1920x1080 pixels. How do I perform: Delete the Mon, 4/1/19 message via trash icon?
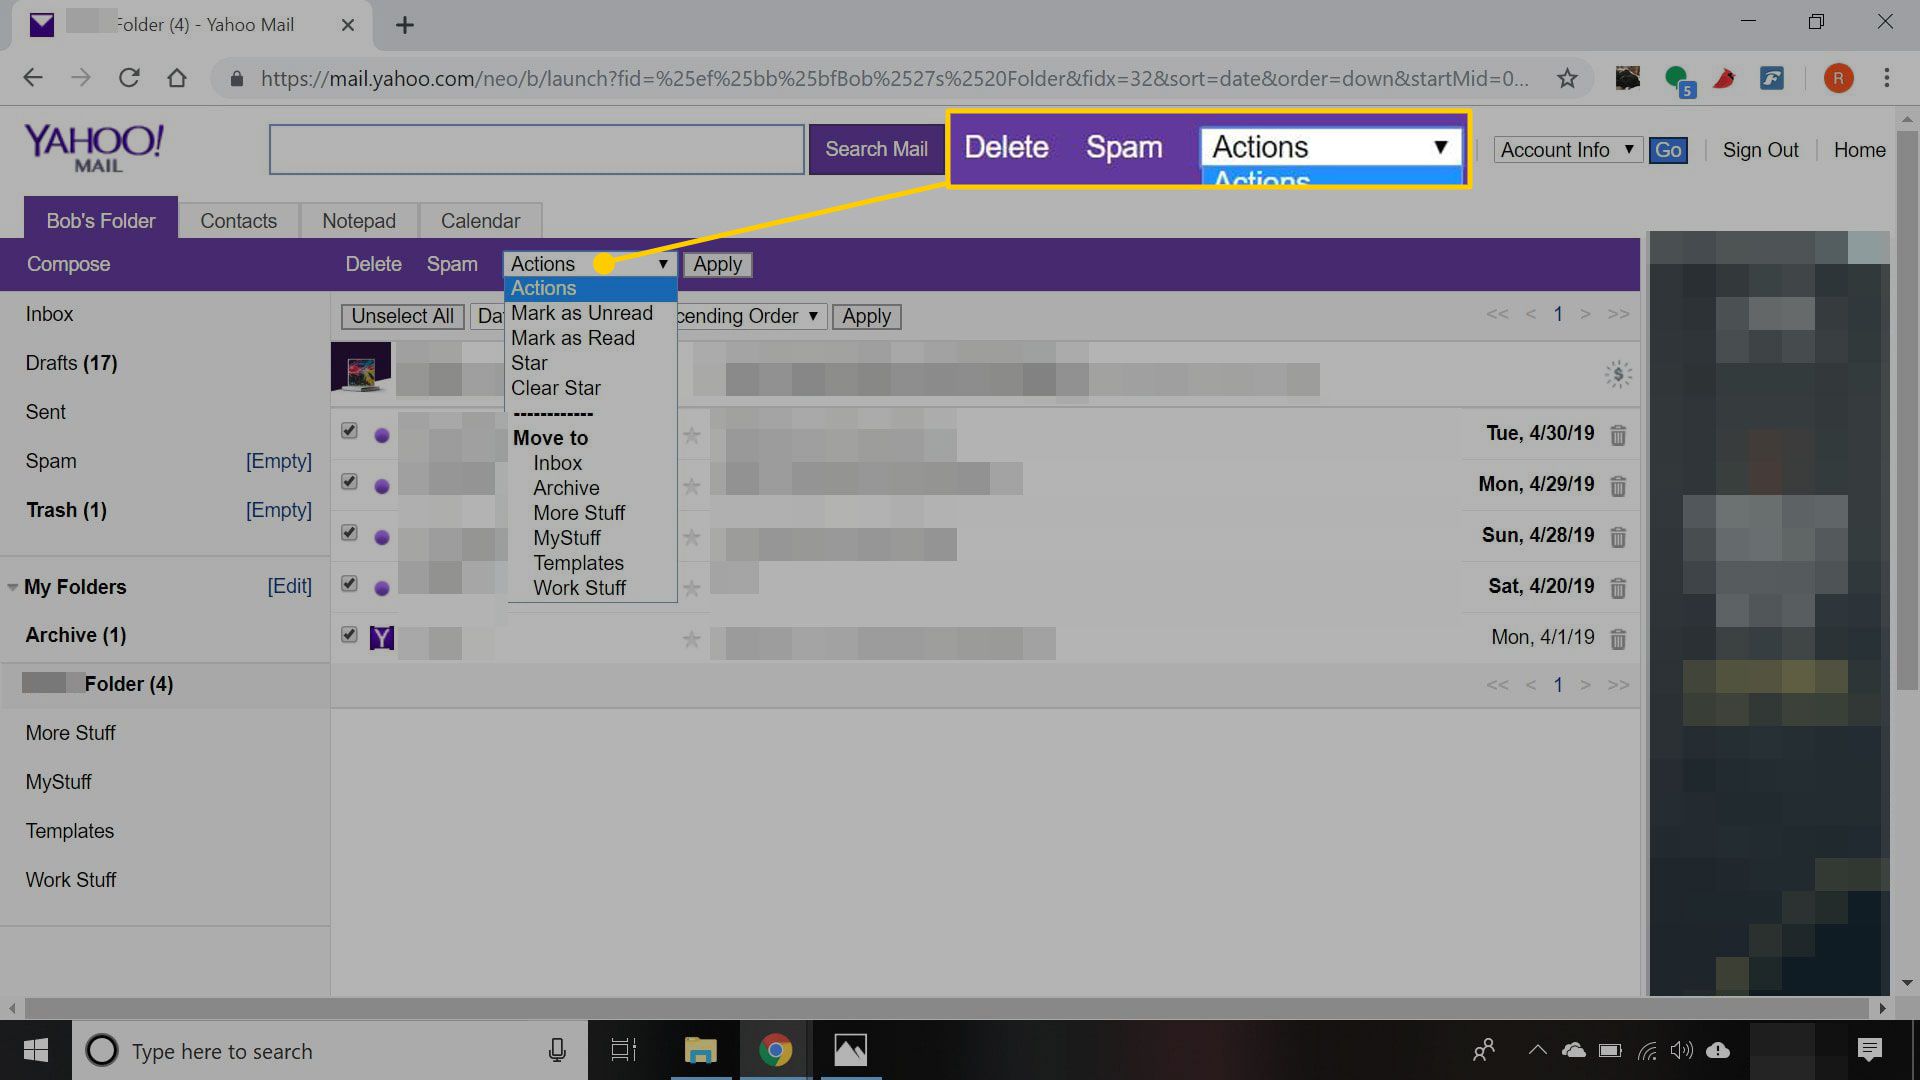(1618, 639)
